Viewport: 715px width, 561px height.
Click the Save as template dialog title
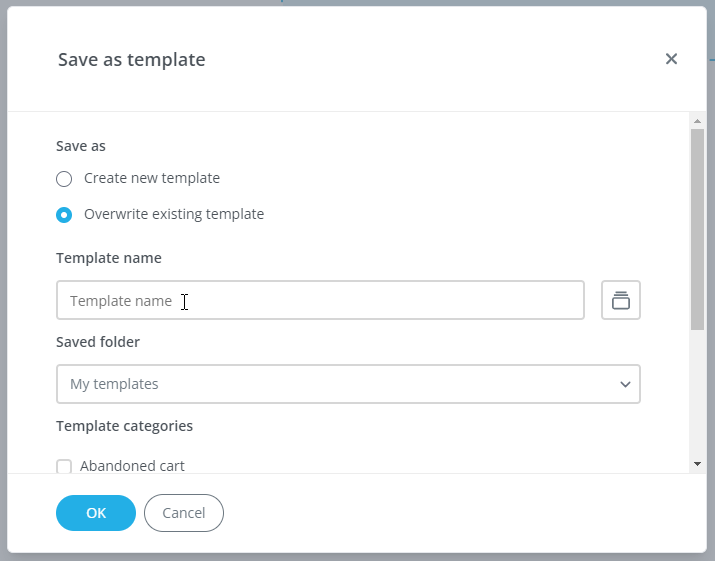point(132,60)
